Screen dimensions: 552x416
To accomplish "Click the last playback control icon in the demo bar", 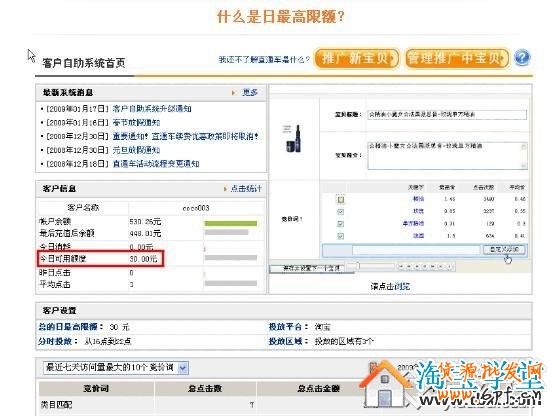I will coord(449,267).
